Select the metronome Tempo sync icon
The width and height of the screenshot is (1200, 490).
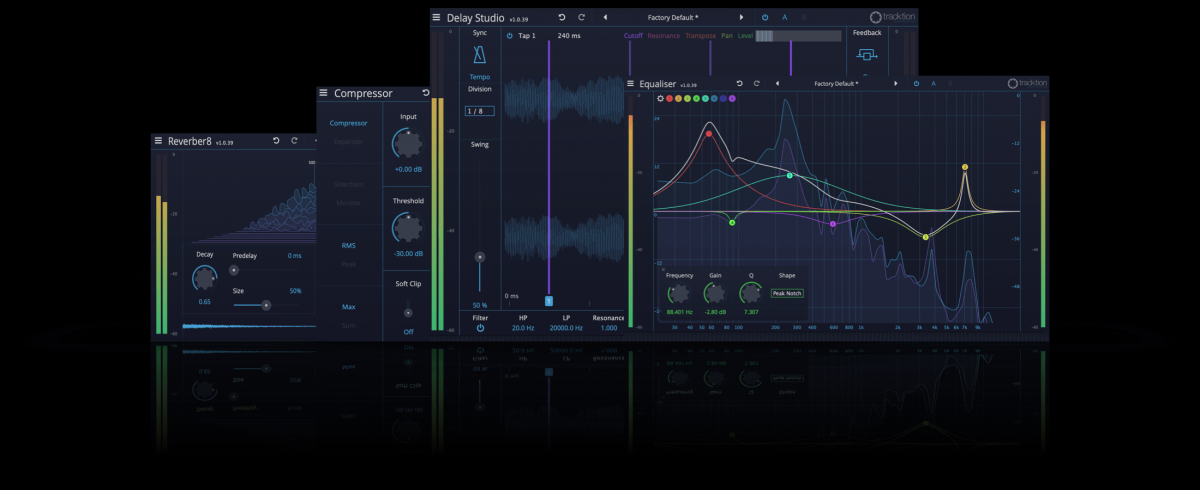[479, 55]
